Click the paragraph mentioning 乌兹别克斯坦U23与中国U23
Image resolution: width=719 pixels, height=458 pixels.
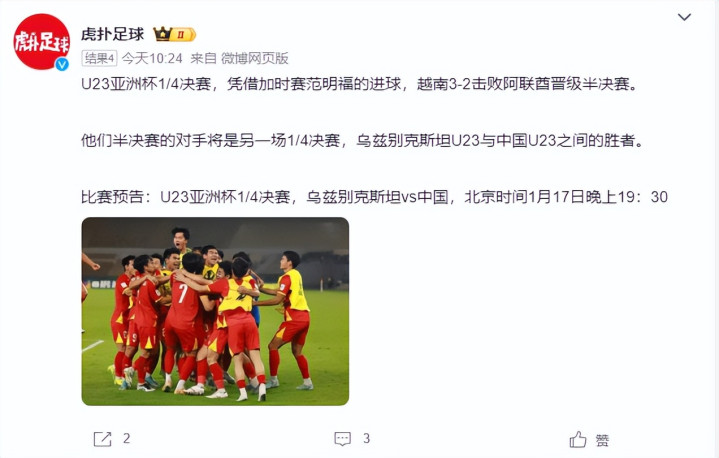tap(362, 140)
